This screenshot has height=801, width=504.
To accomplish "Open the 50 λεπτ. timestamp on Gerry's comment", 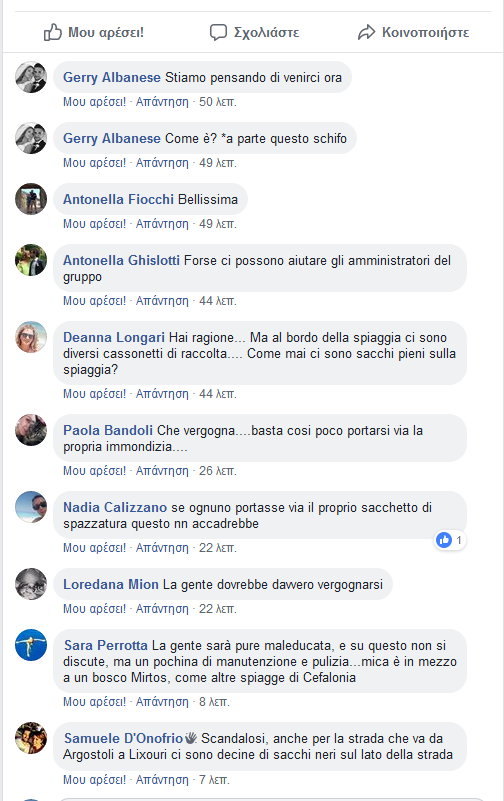I will coord(218,102).
